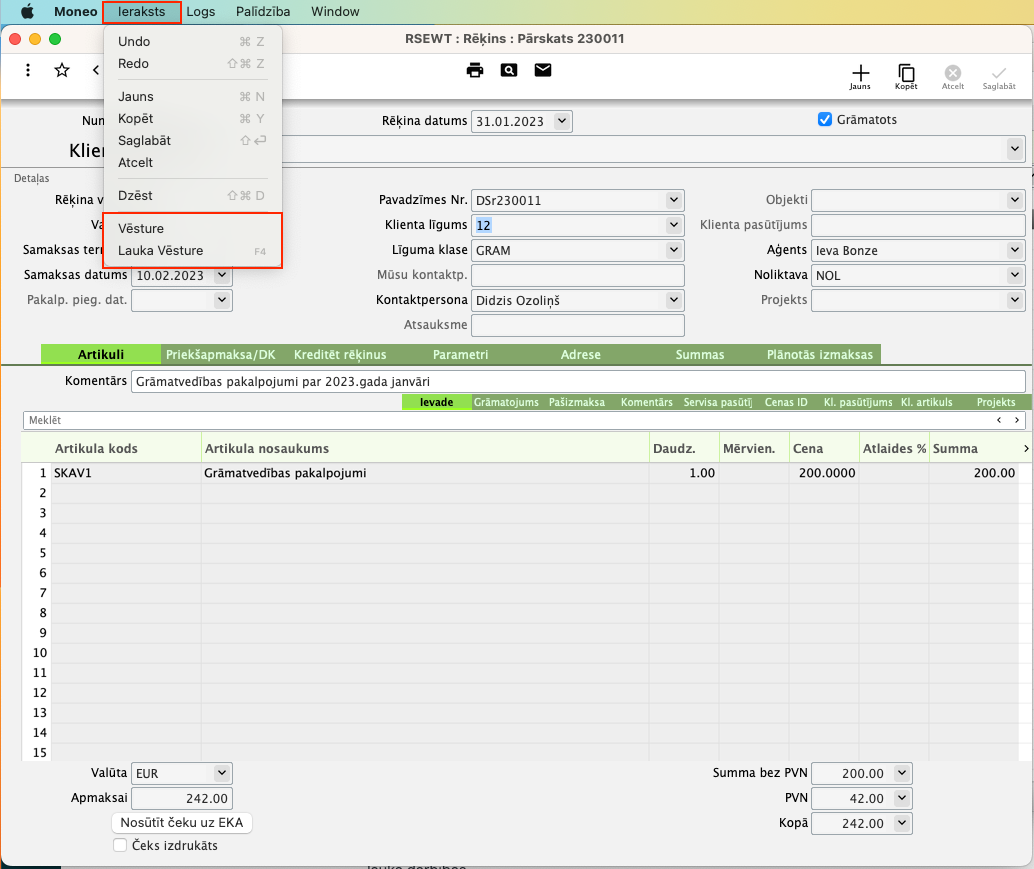
Task: Open the Rēķina datums dropdown
Action: pyautogui.click(x=561, y=121)
